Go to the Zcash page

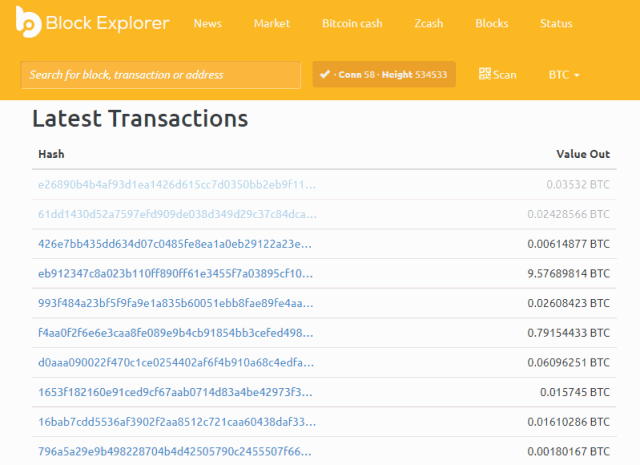coord(429,23)
